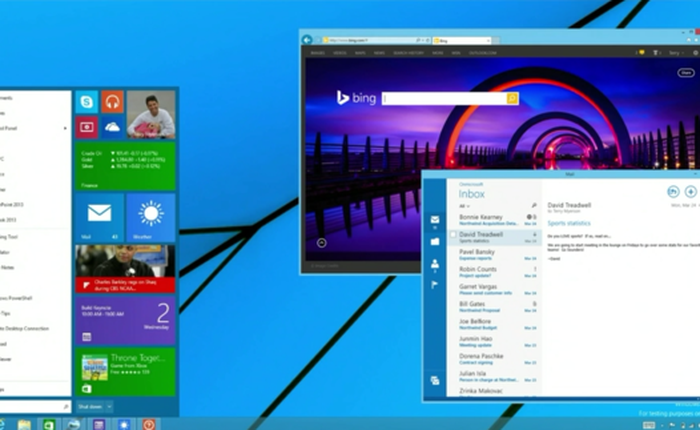Expand the All filter dropdown in Inbox
This screenshot has height=430, width=700.
coord(464,206)
